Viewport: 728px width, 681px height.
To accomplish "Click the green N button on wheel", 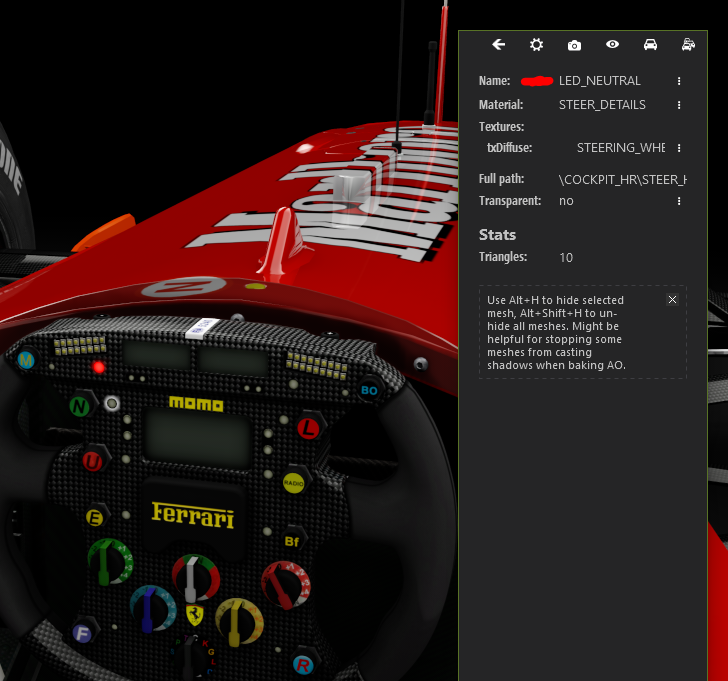I will pyautogui.click(x=79, y=407).
